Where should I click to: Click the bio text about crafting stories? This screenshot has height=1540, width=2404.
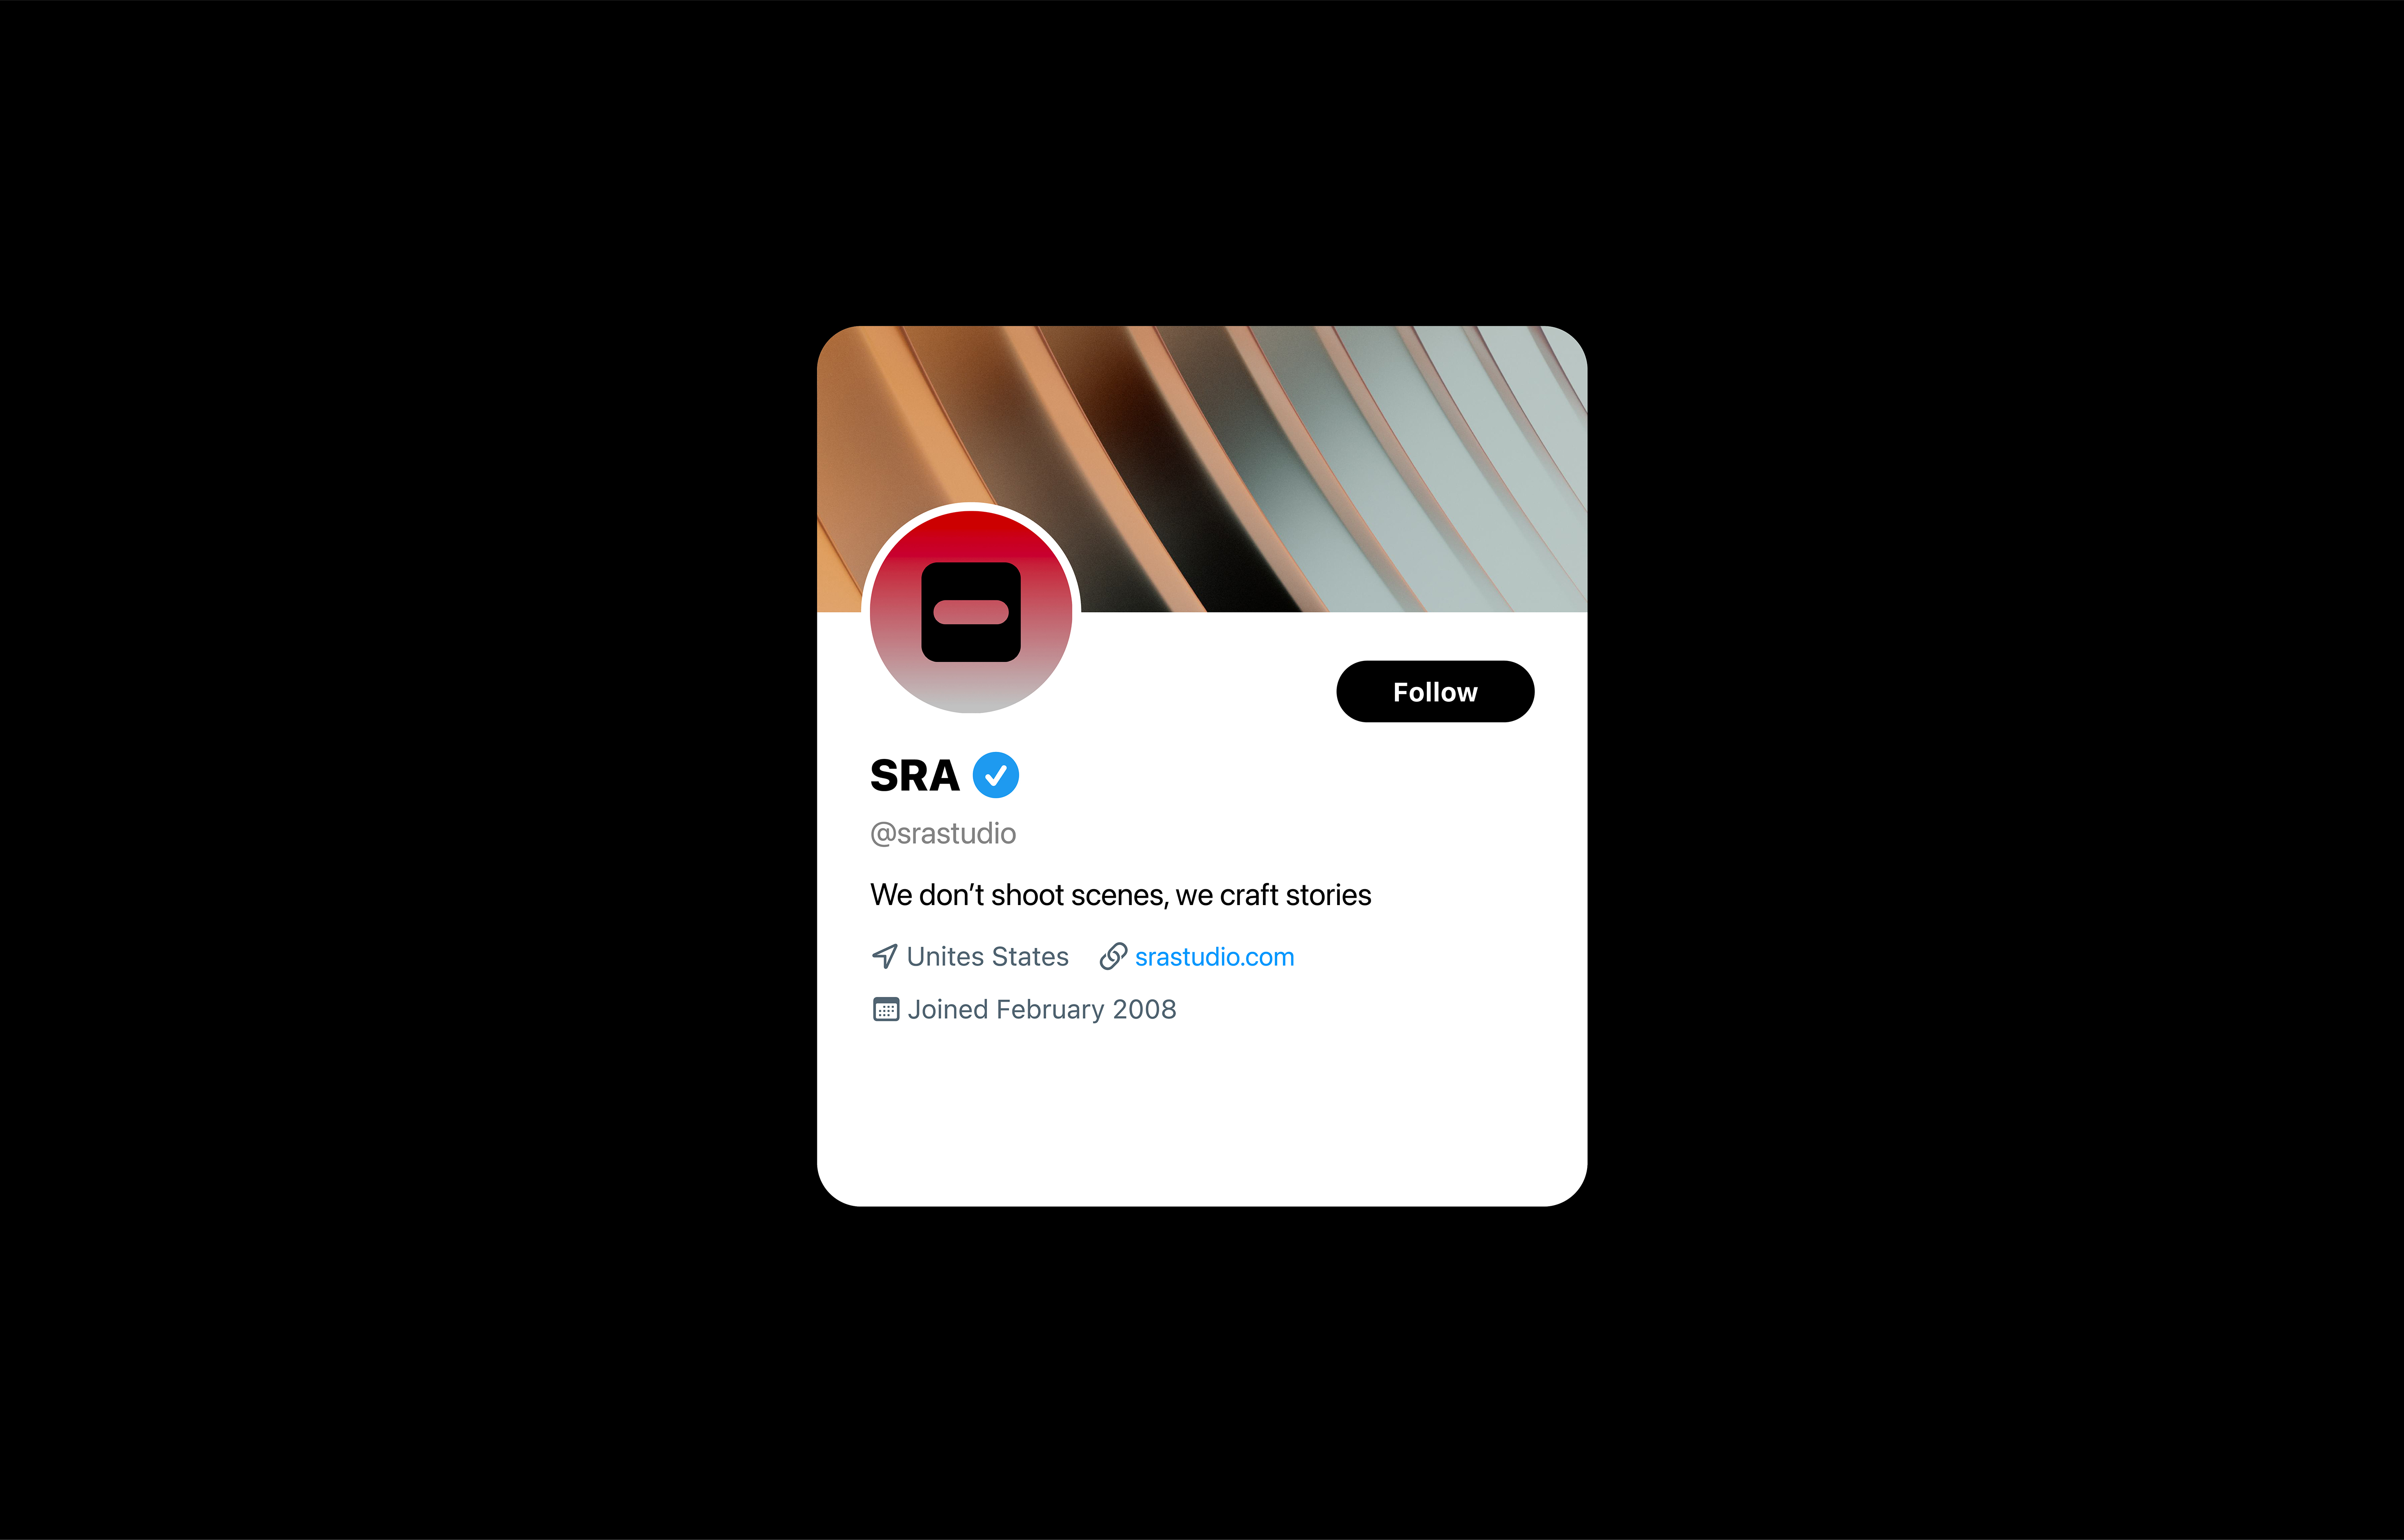[x=1120, y=895]
